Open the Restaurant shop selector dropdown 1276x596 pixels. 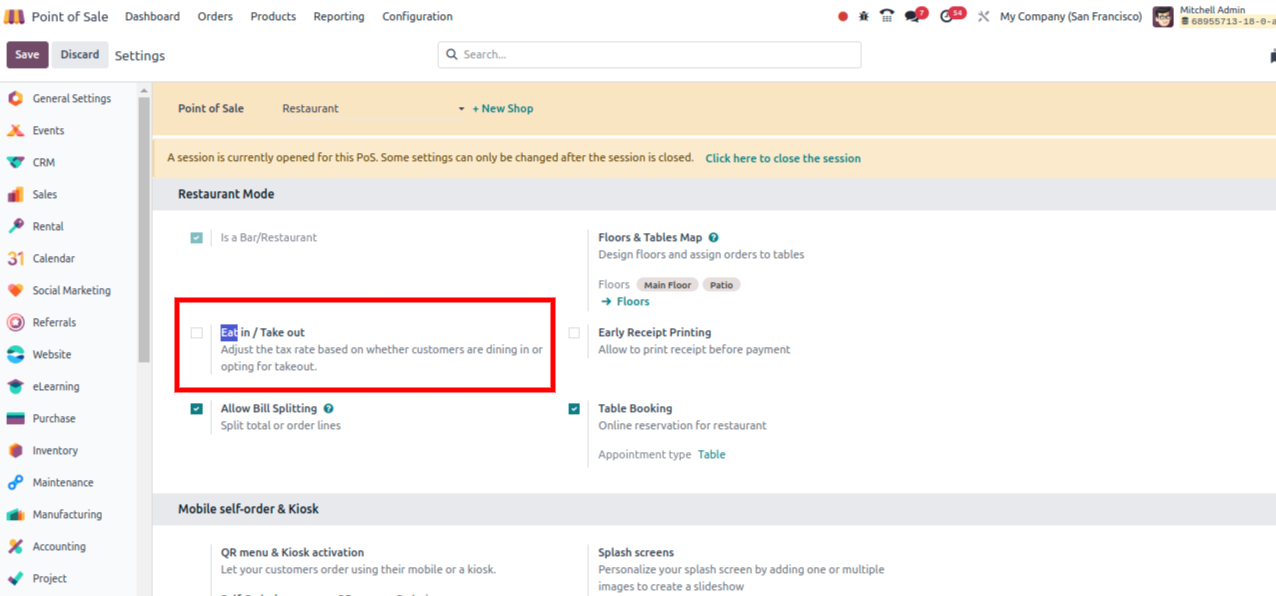click(x=372, y=109)
